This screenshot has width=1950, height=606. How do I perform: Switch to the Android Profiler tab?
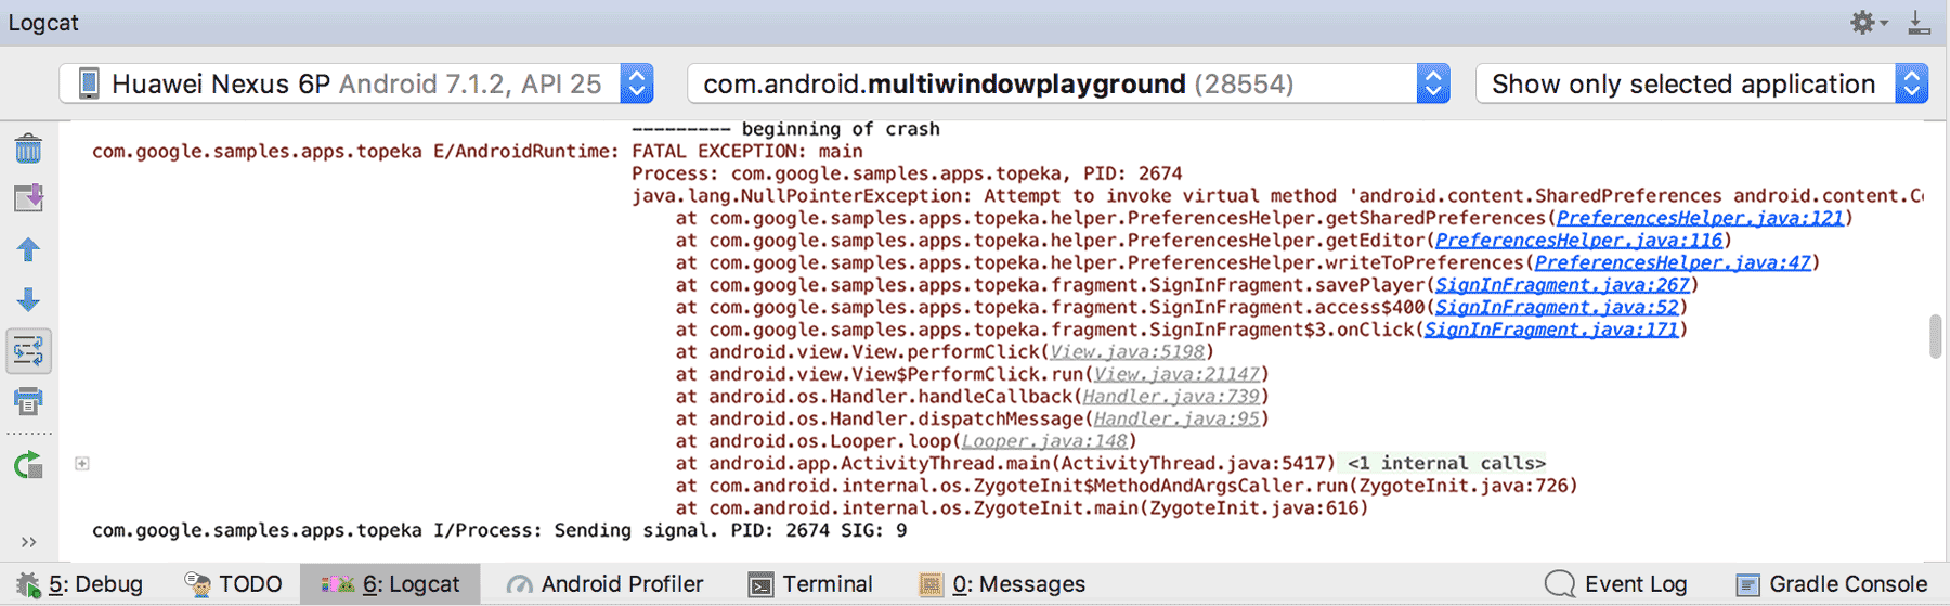605,584
